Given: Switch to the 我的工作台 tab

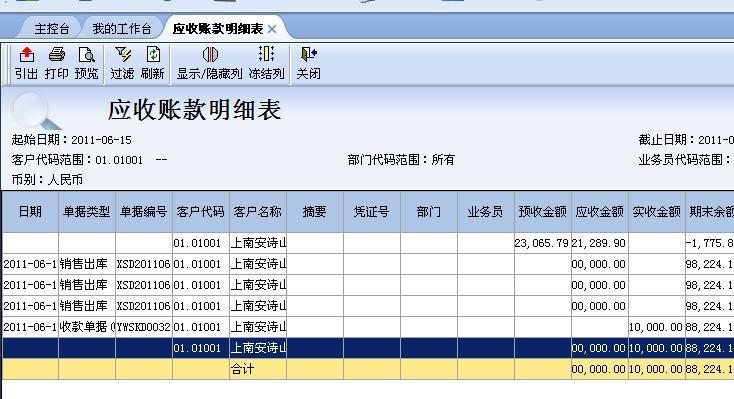Looking at the screenshot, I should tap(122, 29).
